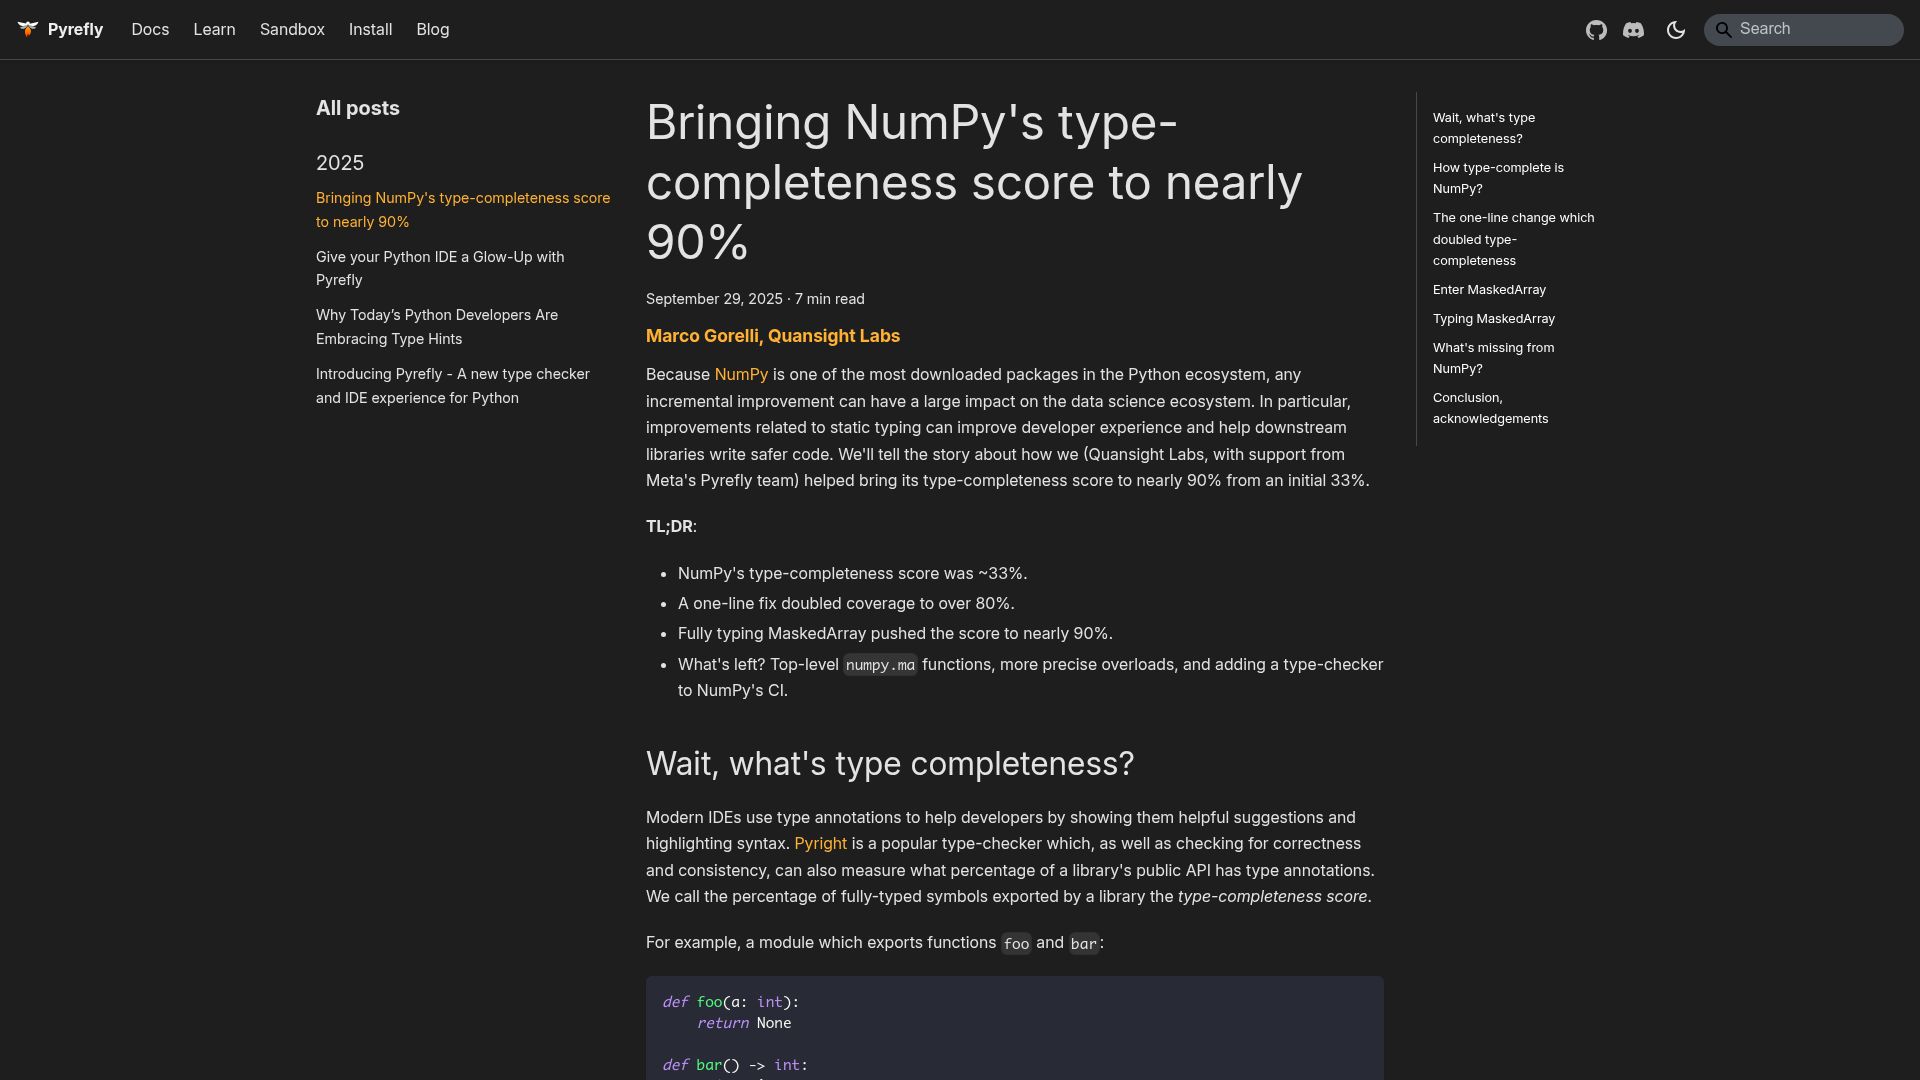Click the inline 'bar' code in the example sentence

[x=1084, y=943]
